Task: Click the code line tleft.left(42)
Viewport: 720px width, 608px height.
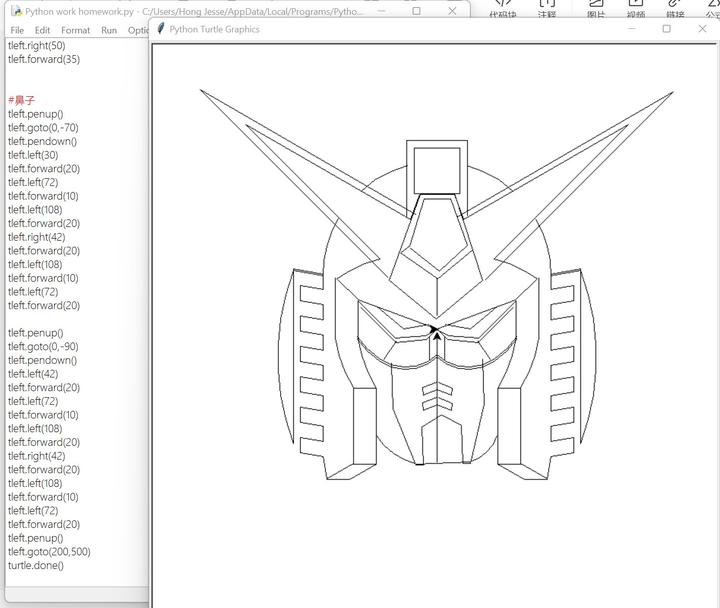Action: [33, 374]
